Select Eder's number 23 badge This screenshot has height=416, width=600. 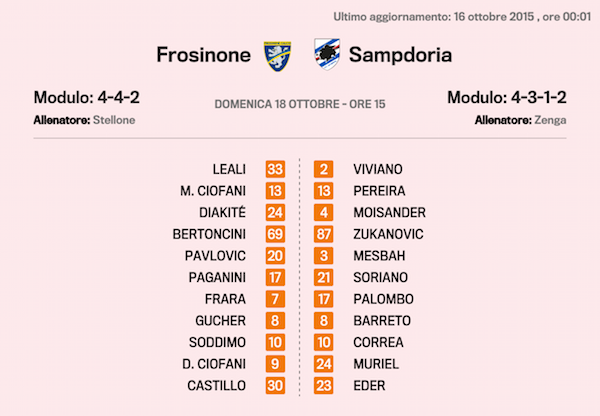coord(324,385)
